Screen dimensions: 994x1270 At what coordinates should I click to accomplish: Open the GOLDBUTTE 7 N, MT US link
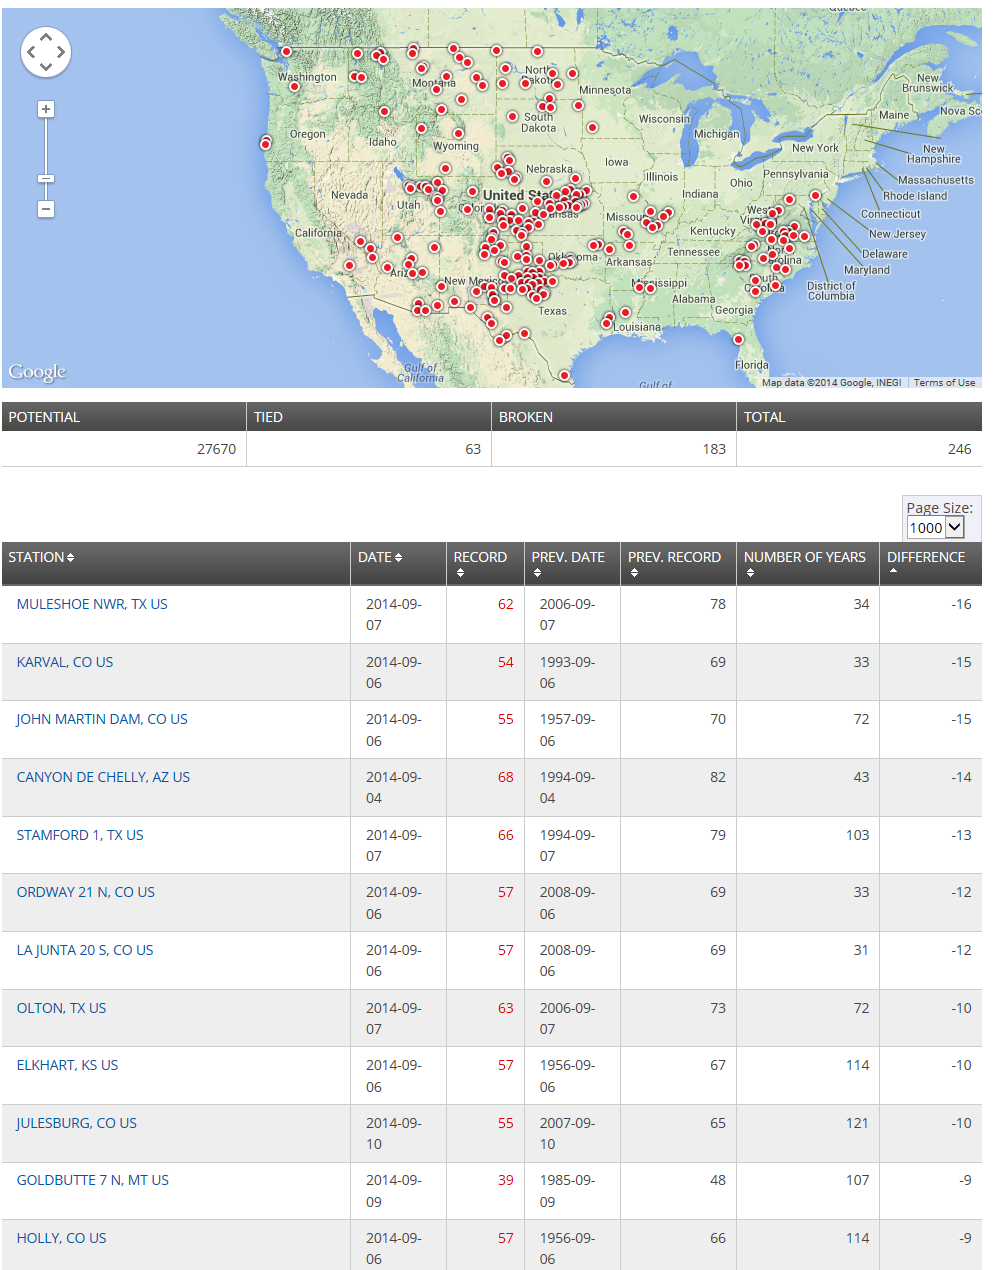click(93, 1180)
